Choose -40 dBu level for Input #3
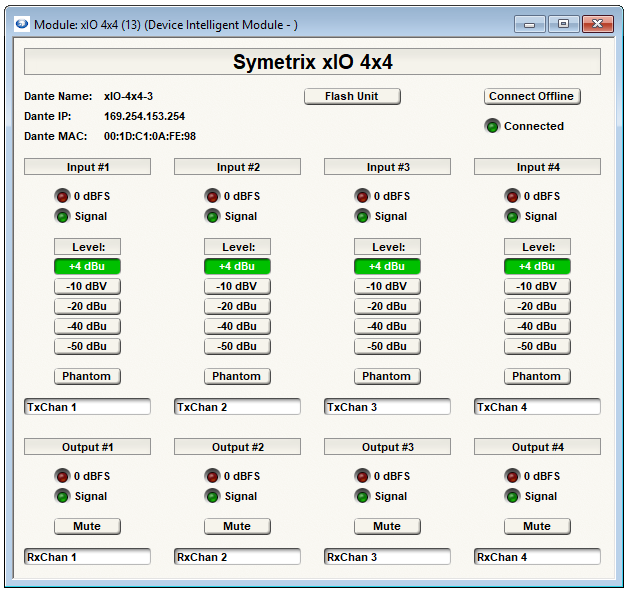 (x=387, y=326)
